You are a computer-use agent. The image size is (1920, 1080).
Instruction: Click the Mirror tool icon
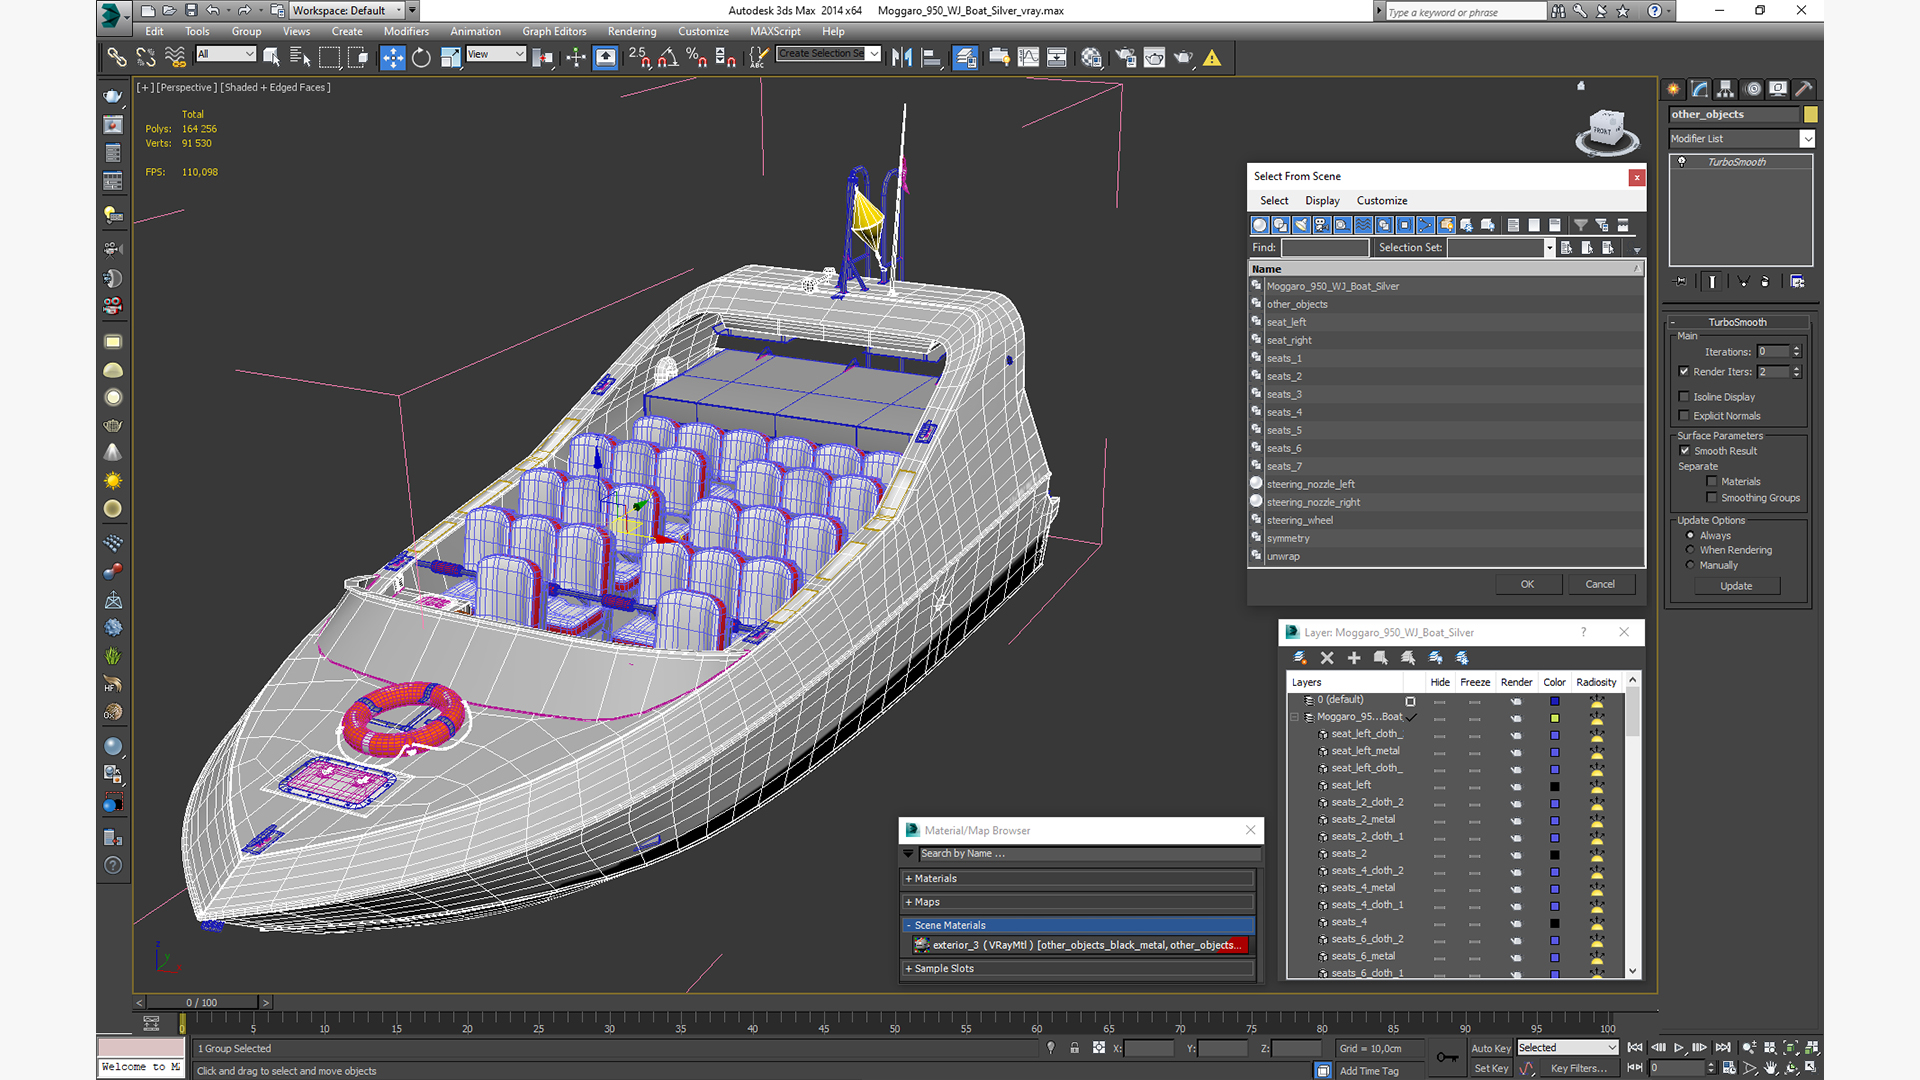click(902, 58)
